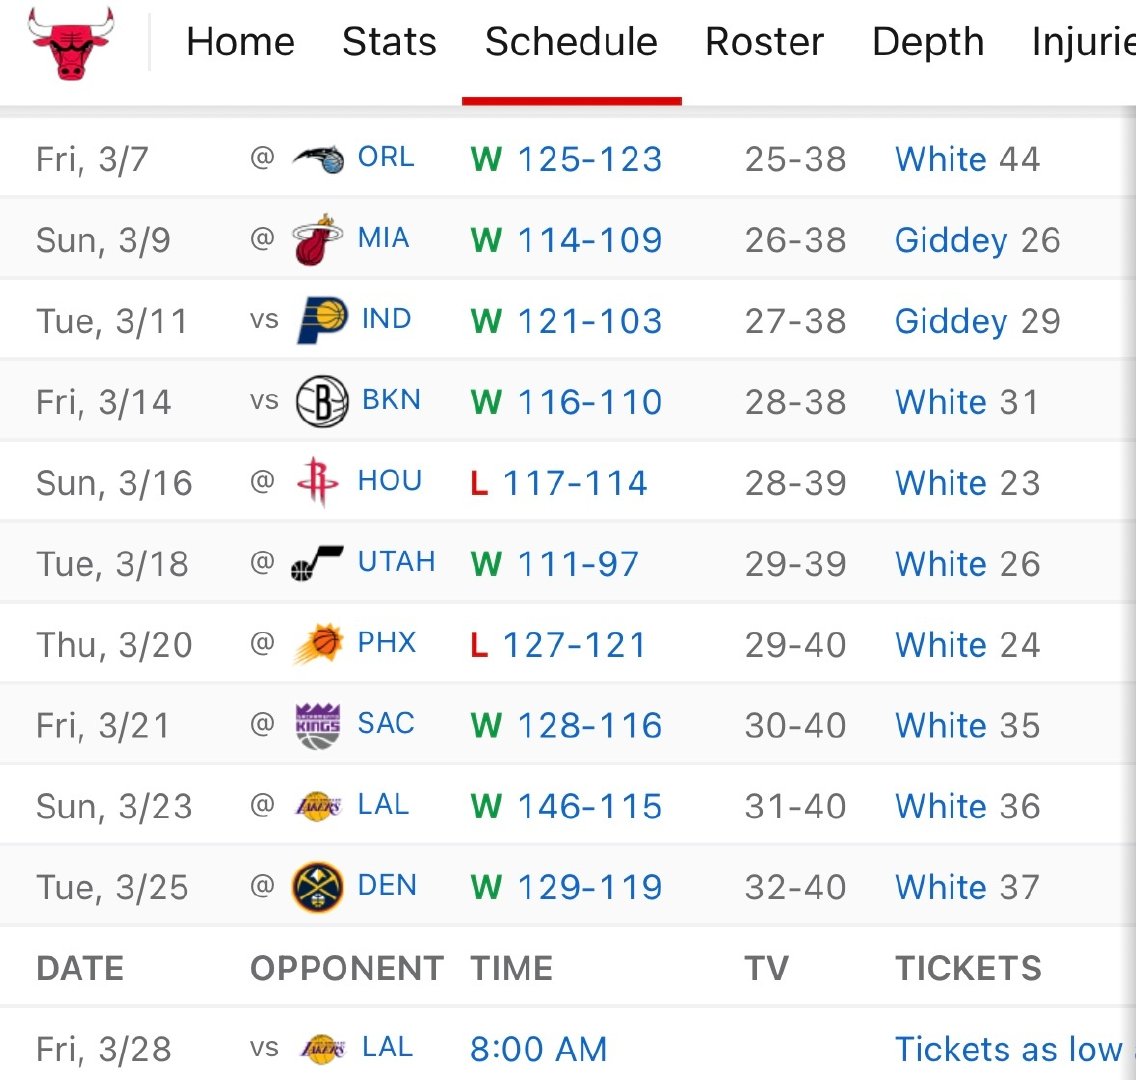Click the Houston Rockets logo
The width and height of the screenshot is (1136, 1080).
click(x=318, y=482)
